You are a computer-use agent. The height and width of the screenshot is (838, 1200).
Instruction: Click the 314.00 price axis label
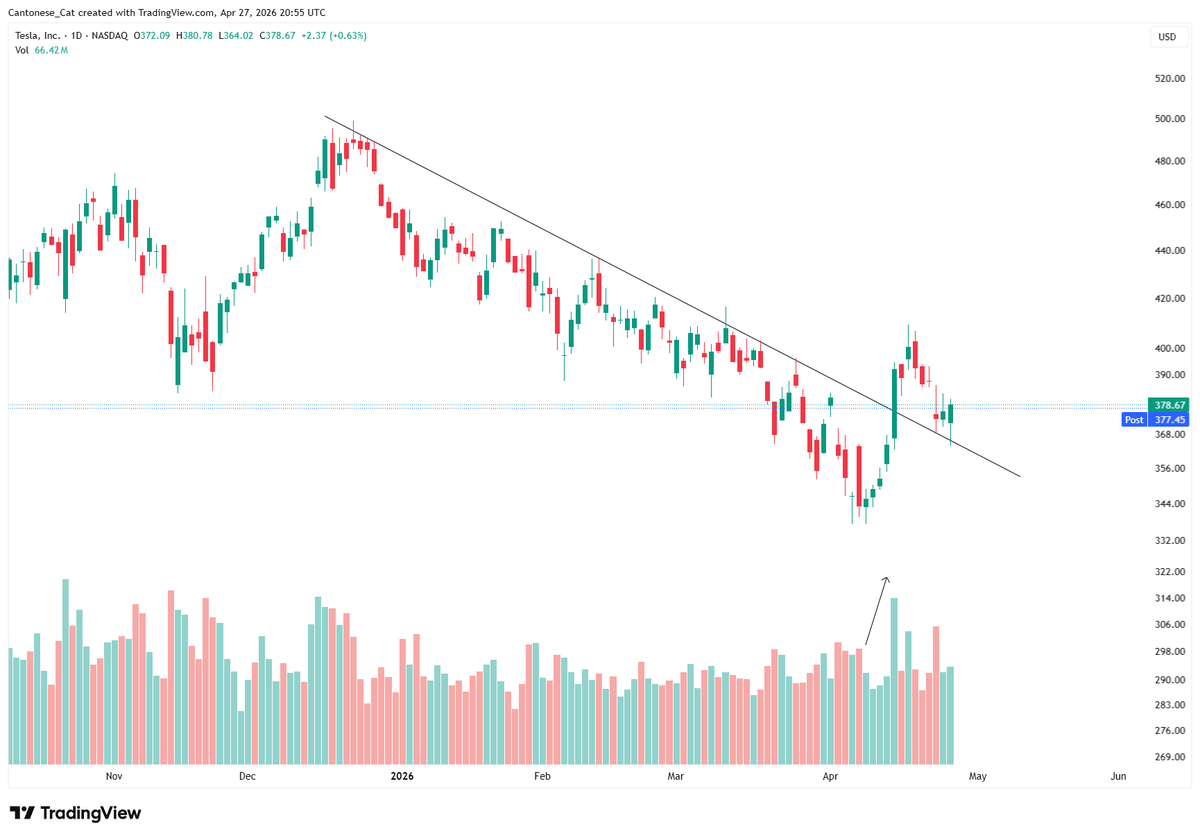tap(1169, 598)
